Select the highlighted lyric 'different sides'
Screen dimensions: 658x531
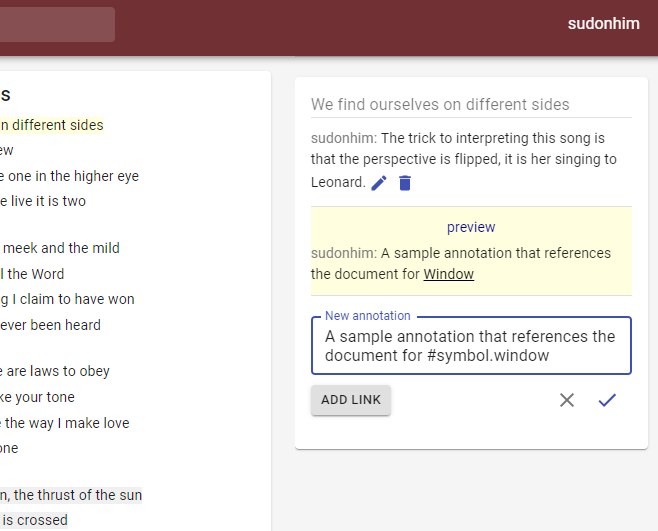(x=57, y=125)
